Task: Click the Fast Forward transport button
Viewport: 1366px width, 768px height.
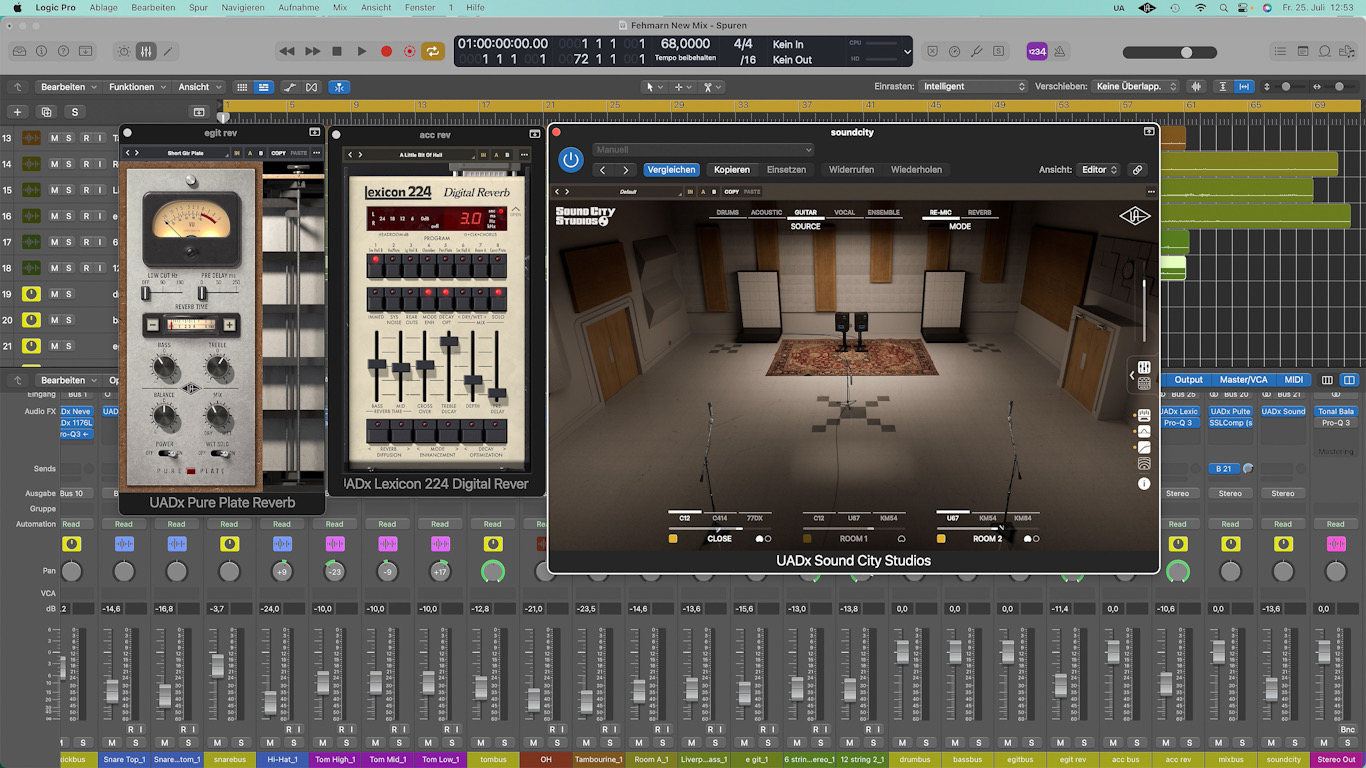Action: [312, 51]
